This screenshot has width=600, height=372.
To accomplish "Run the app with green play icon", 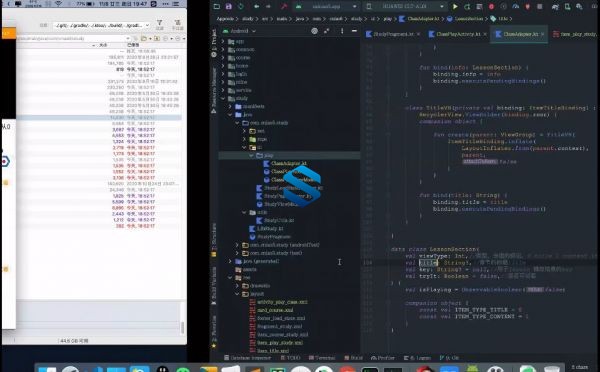I will (x=455, y=7).
